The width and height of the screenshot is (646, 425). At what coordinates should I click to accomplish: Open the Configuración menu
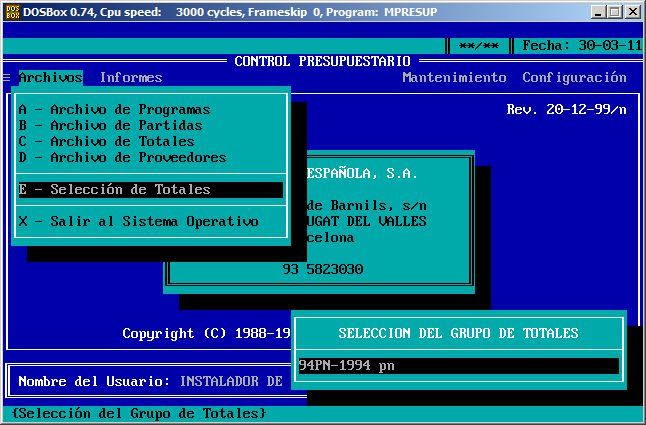click(x=574, y=78)
